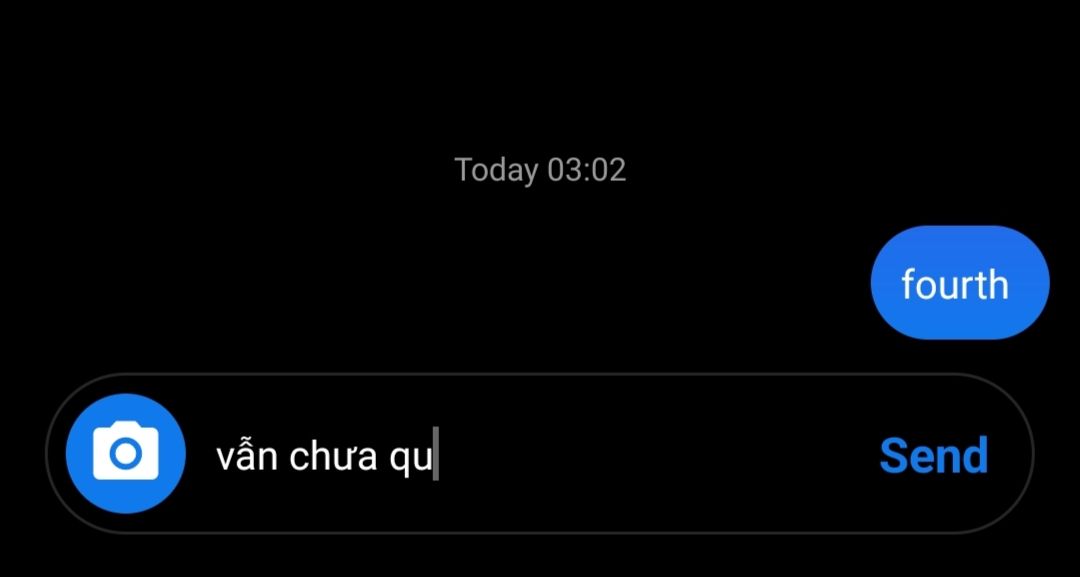
Task: Tap the Send button
Action: click(x=933, y=455)
